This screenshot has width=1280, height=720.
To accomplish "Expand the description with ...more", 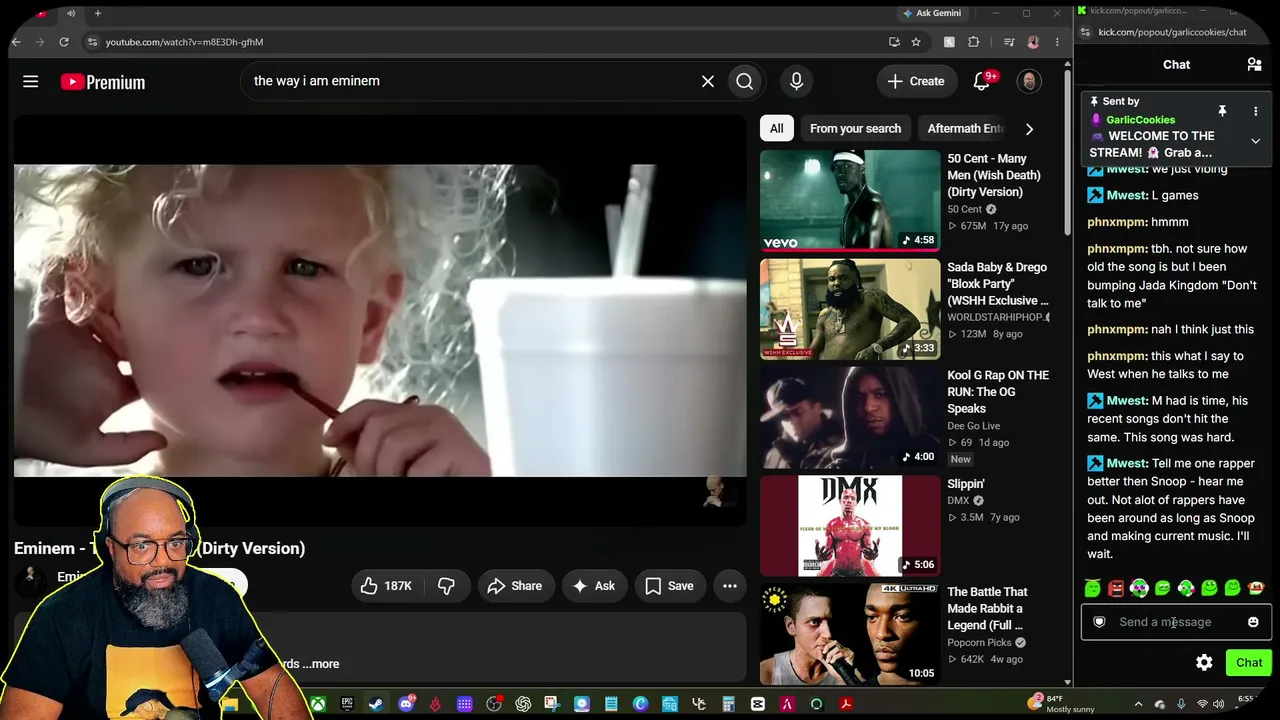I will (x=321, y=664).
